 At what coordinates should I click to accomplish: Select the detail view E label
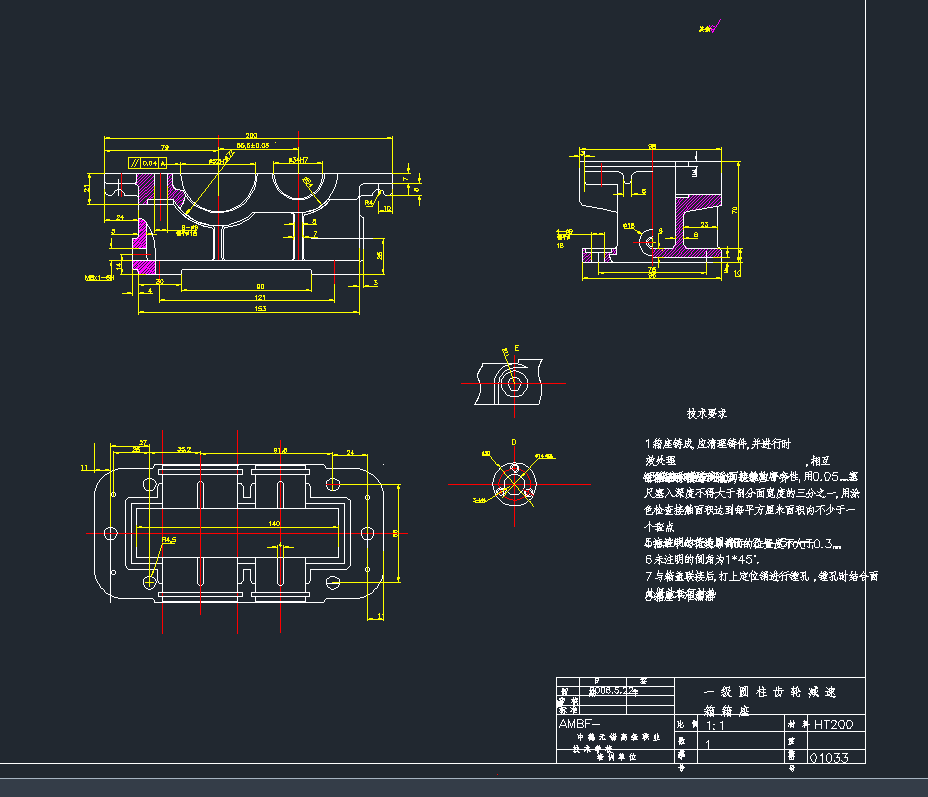tap(516, 349)
